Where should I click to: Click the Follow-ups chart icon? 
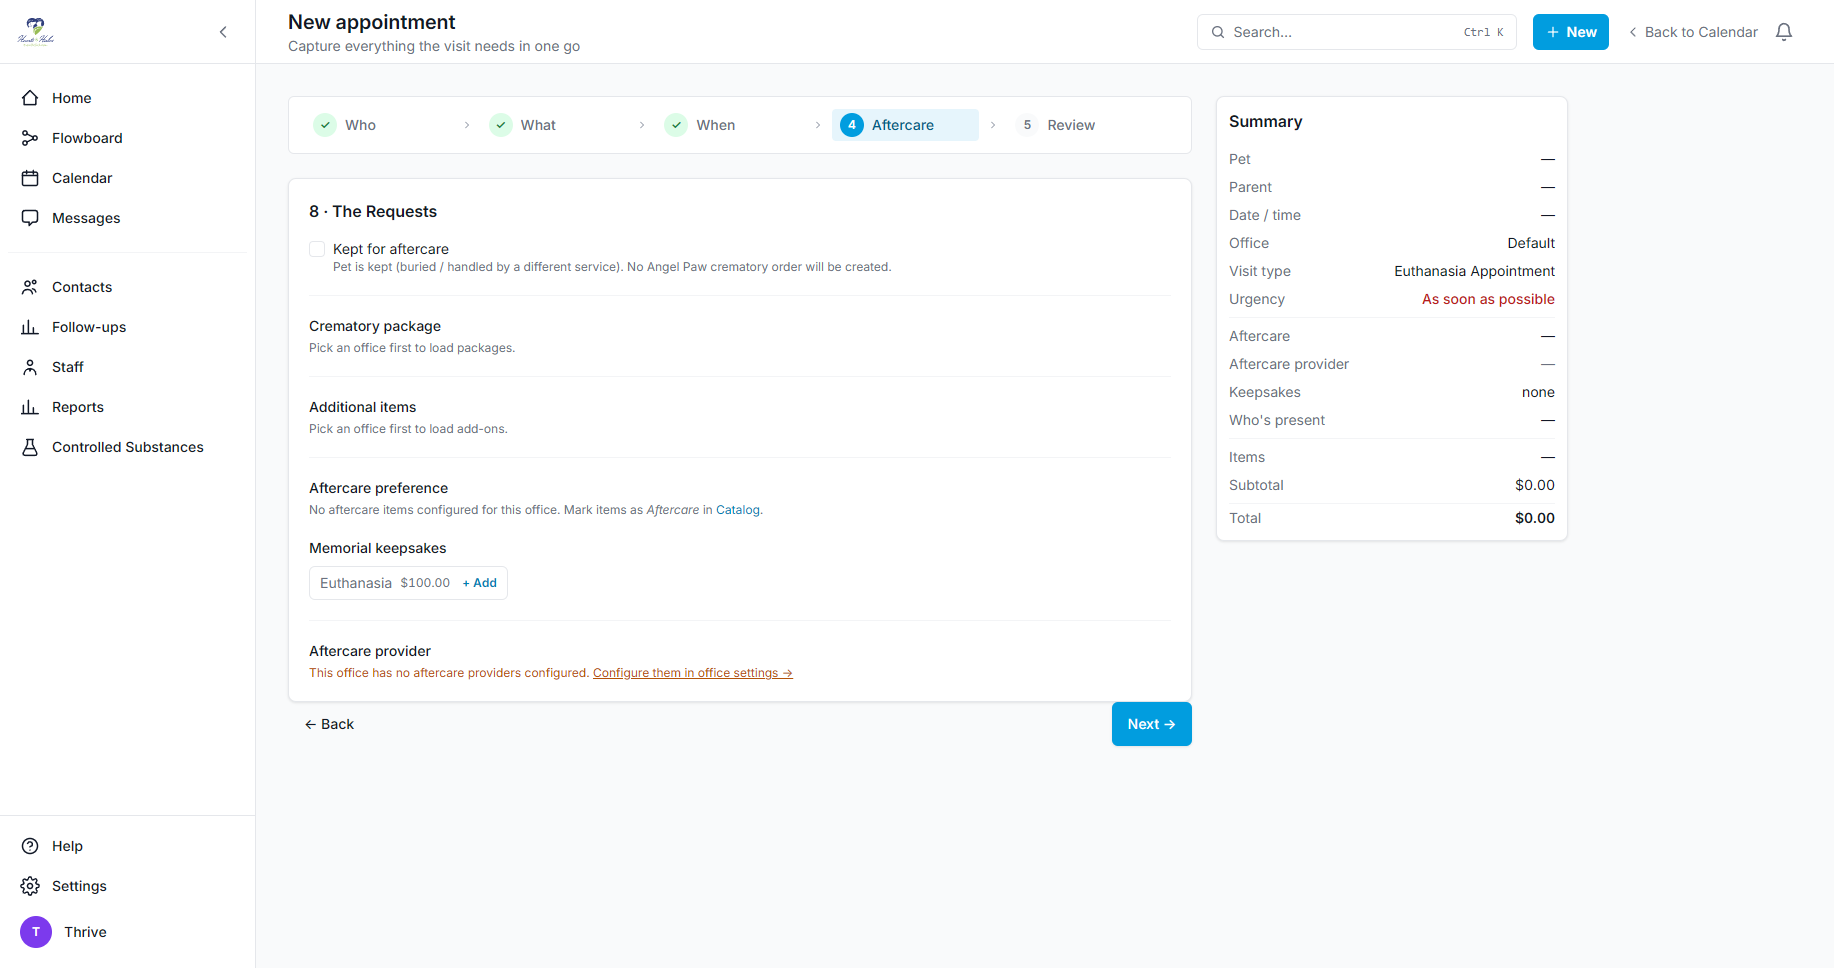(x=30, y=327)
